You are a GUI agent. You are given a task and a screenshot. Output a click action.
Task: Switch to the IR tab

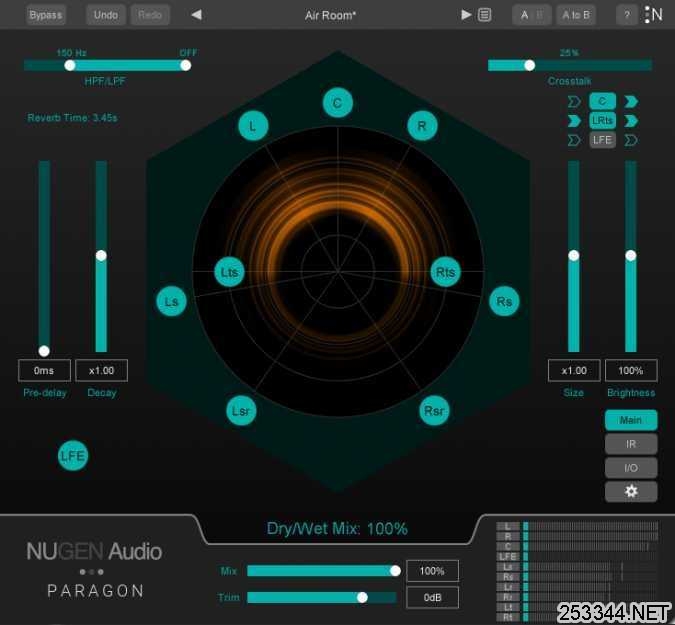coord(631,444)
